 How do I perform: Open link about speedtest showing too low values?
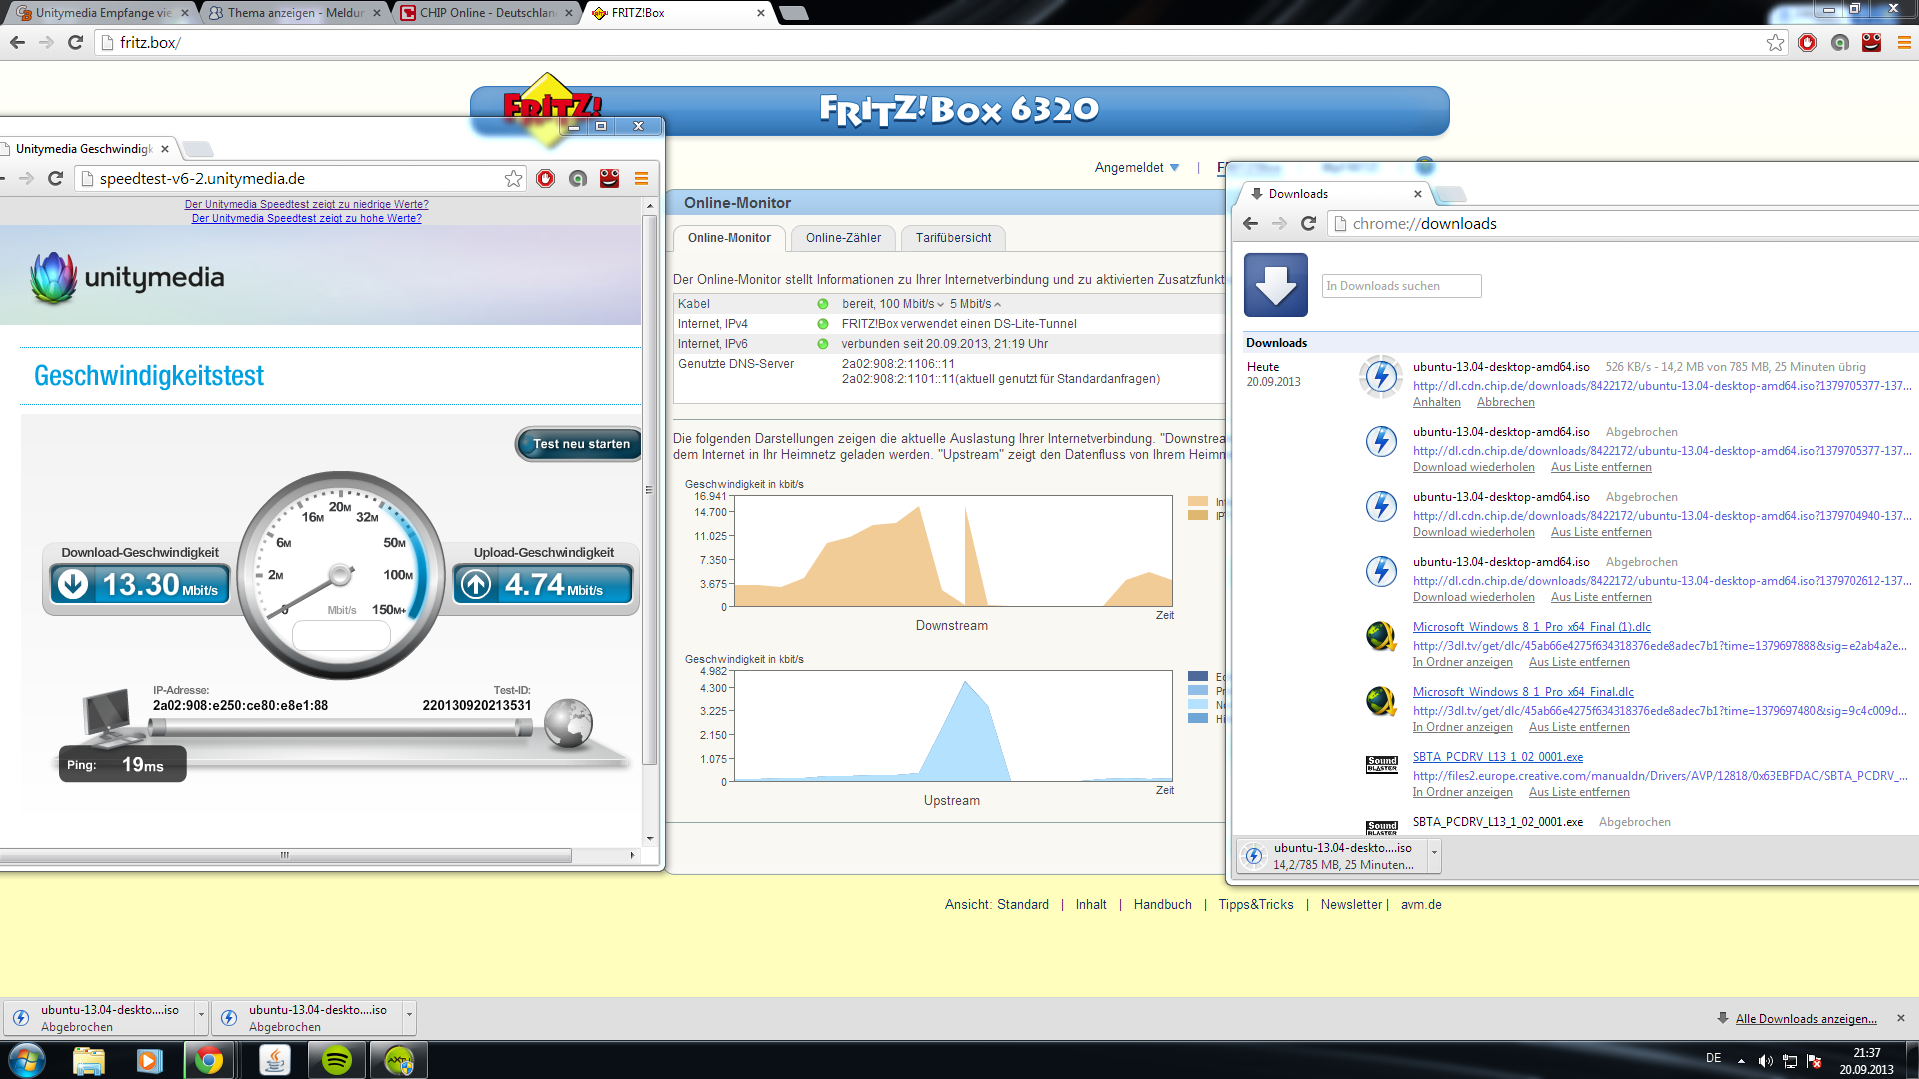coord(307,204)
